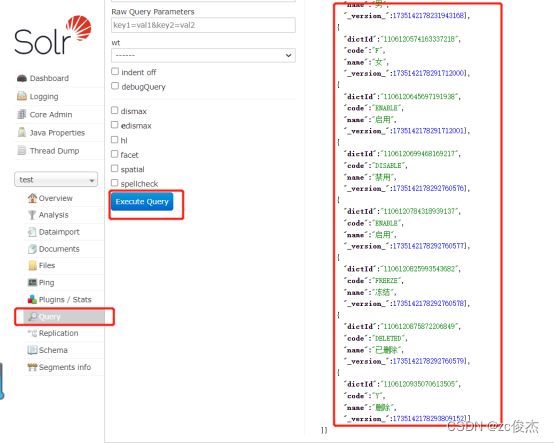This screenshot has height=443, width=554.
Task: Toggle the hl highlighting checkbox
Action: pyautogui.click(x=114, y=140)
